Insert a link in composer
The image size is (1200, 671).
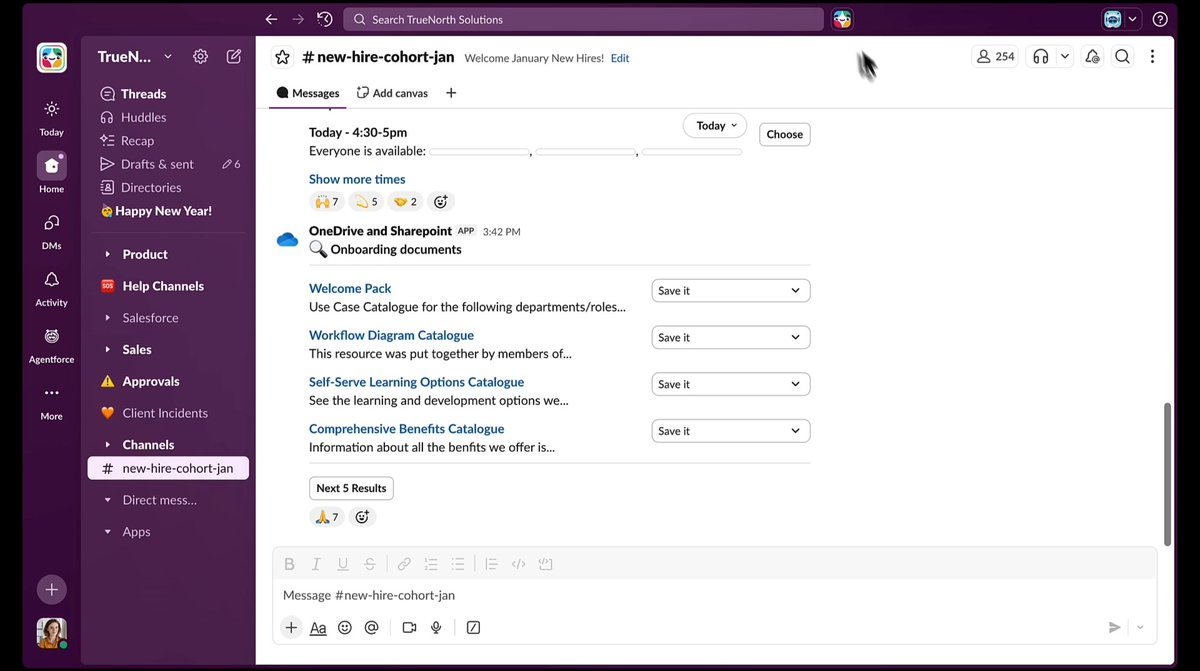(x=404, y=564)
